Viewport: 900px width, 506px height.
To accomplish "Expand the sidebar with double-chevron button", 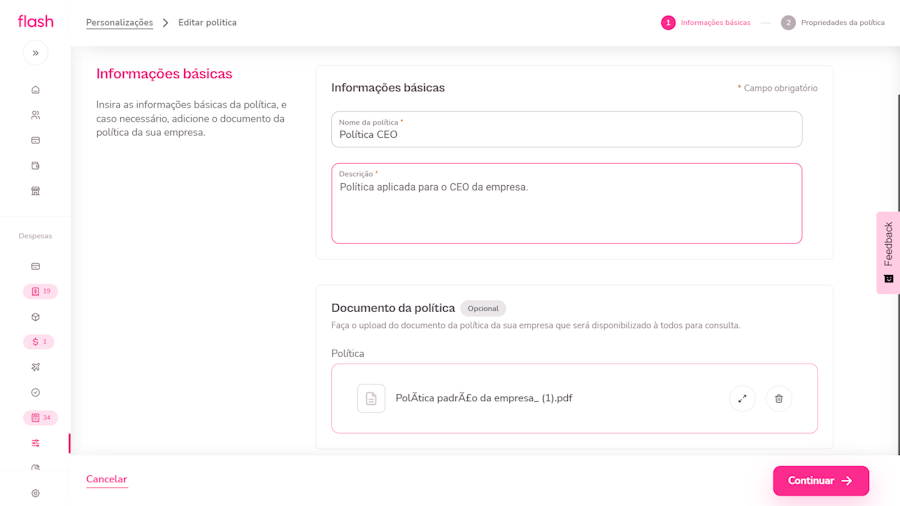I will coord(35,53).
